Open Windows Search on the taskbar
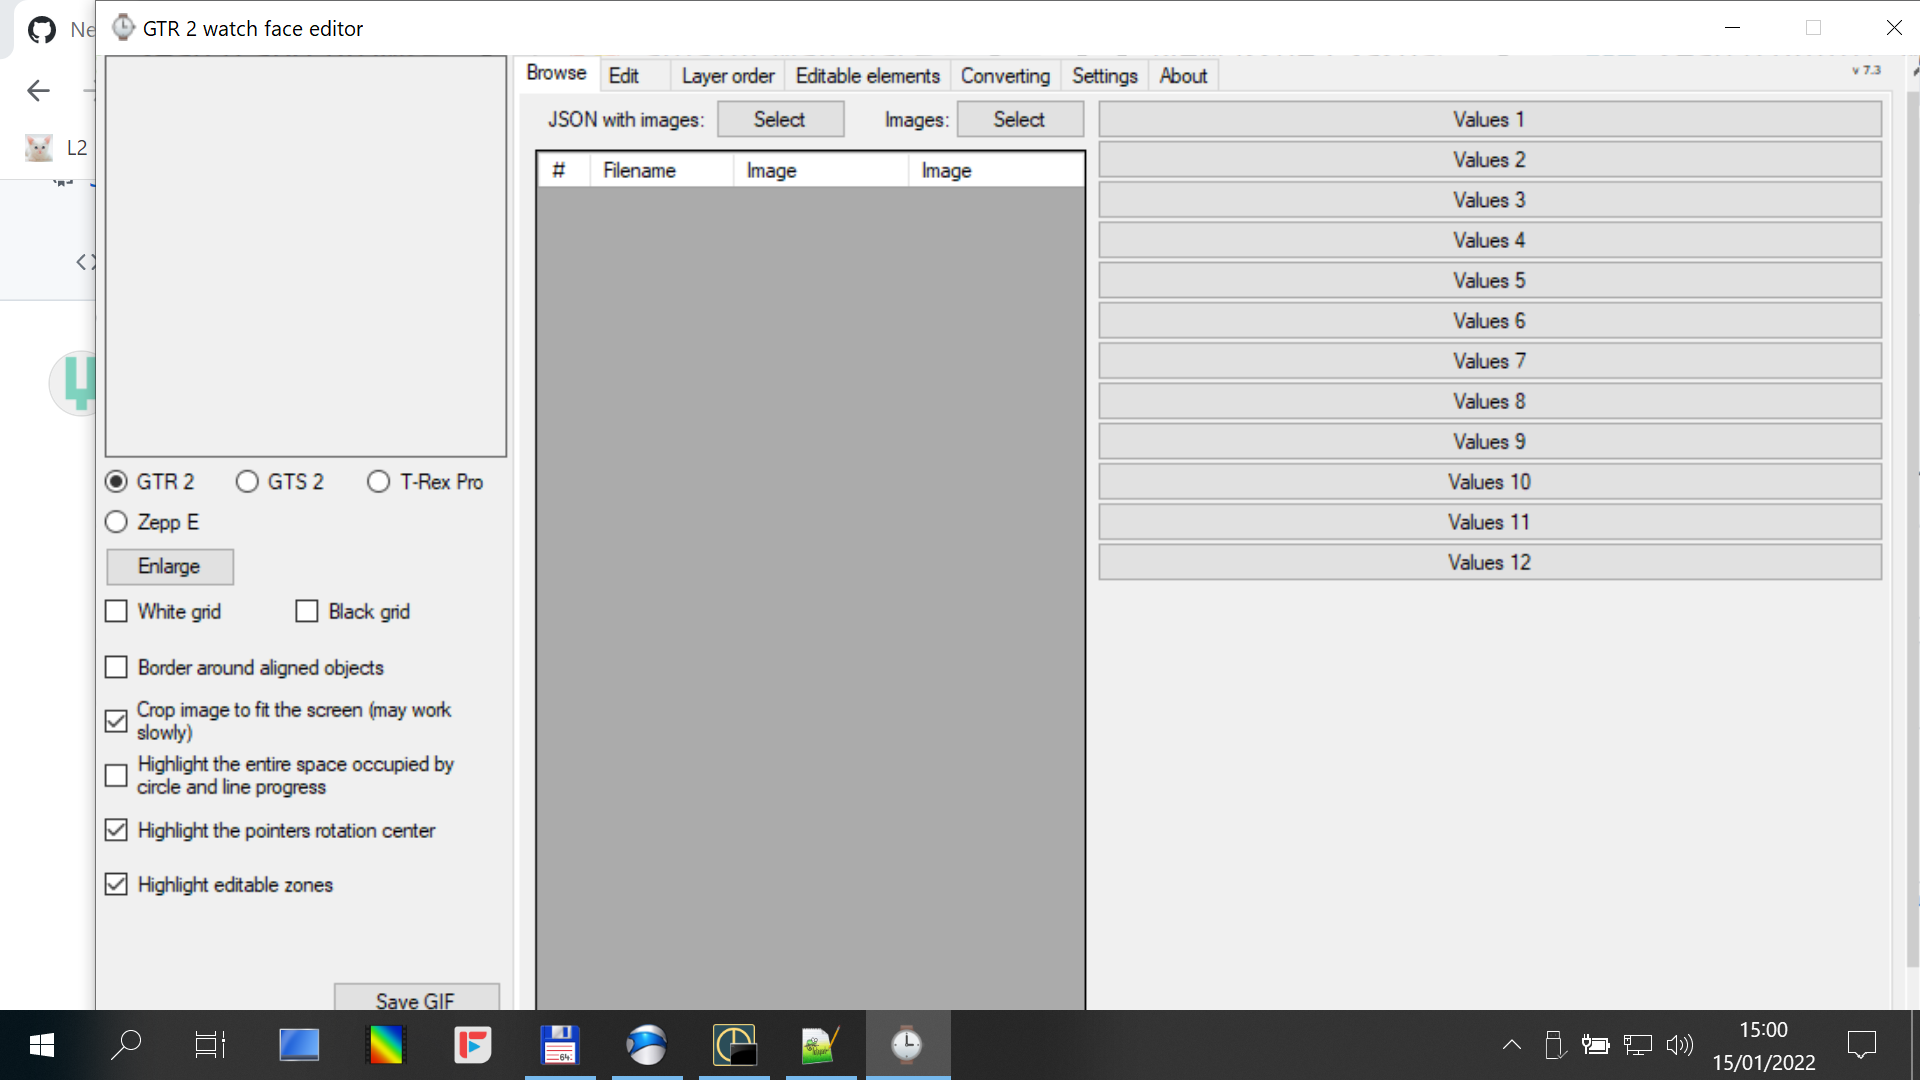The image size is (1920, 1080). click(x=126, y=1044)
